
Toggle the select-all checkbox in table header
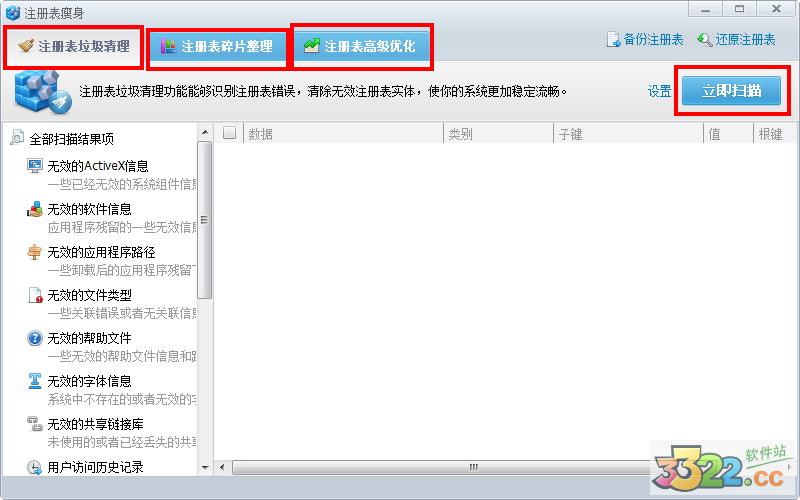click(x=230, y=133)
